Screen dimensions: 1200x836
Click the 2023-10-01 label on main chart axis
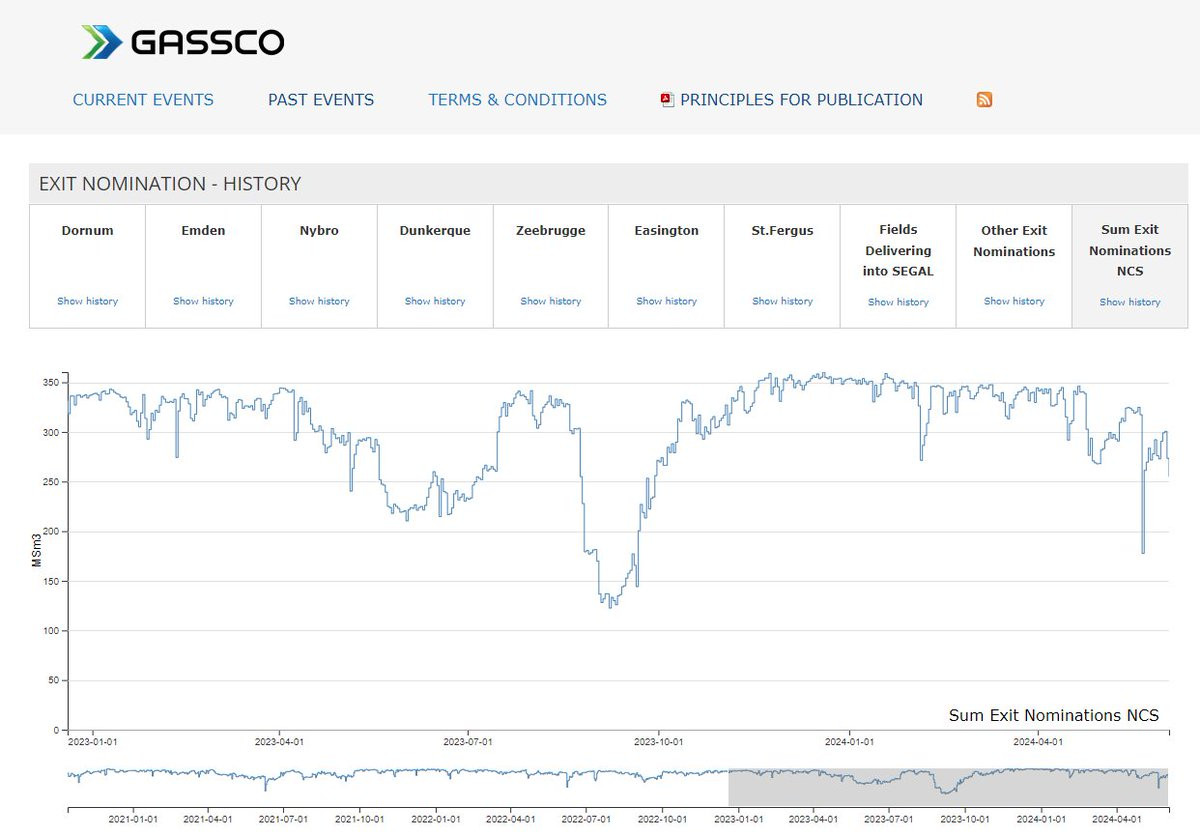click(x=659, y=742)
